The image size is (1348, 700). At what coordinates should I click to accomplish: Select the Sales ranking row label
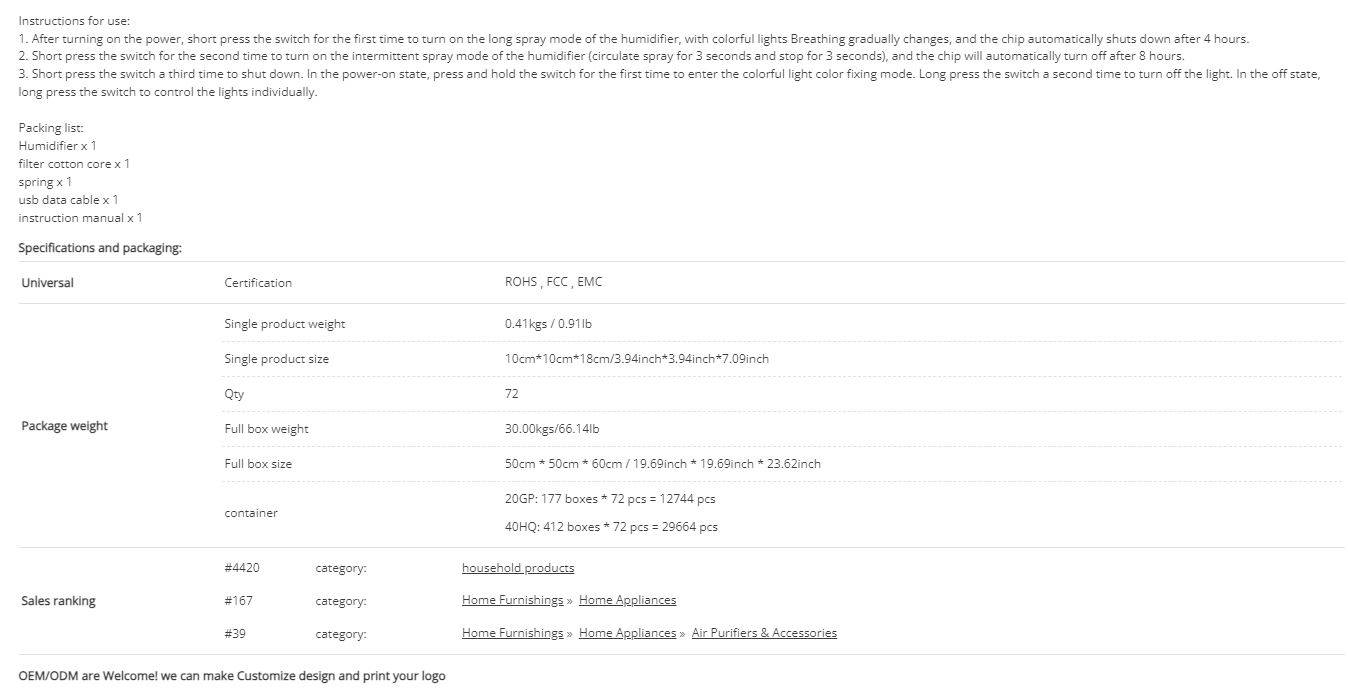[x=58, y=601]
